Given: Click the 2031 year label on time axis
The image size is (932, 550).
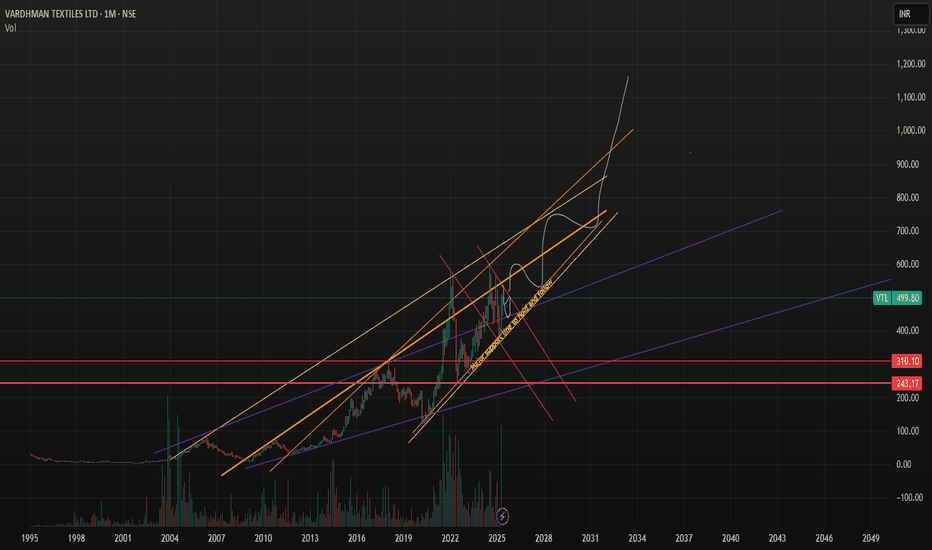Looking at the screenshot, I should coord(590,538).
